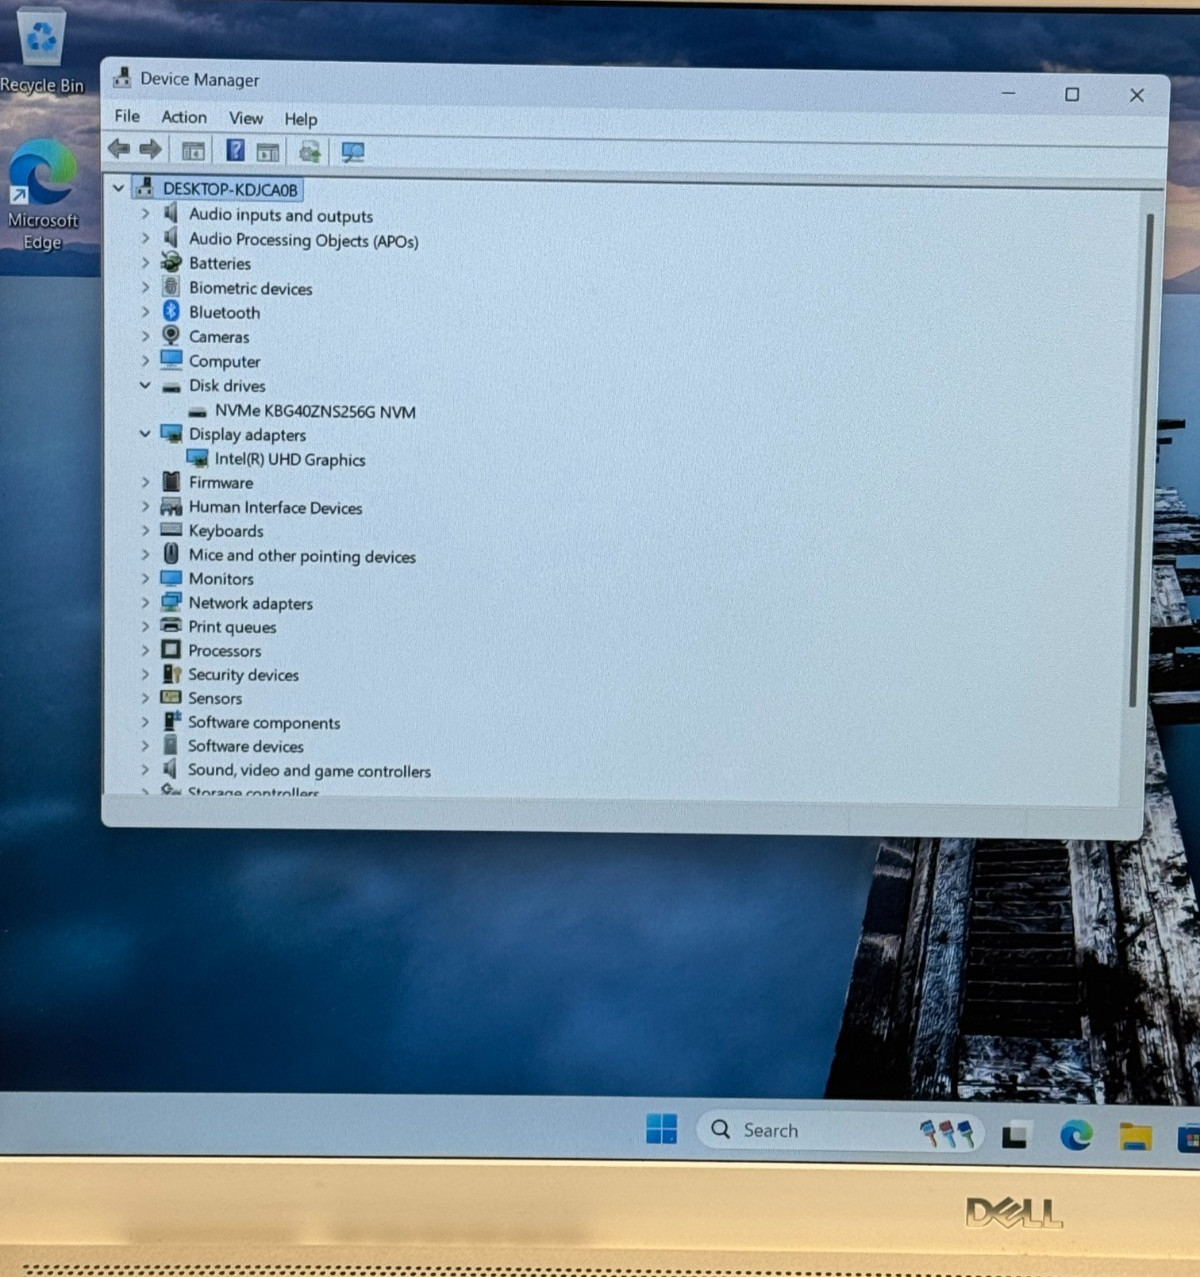1200x1277 pixels.
Task: Click the Show/Hide Console Tree icon
Action: point(193,151)
